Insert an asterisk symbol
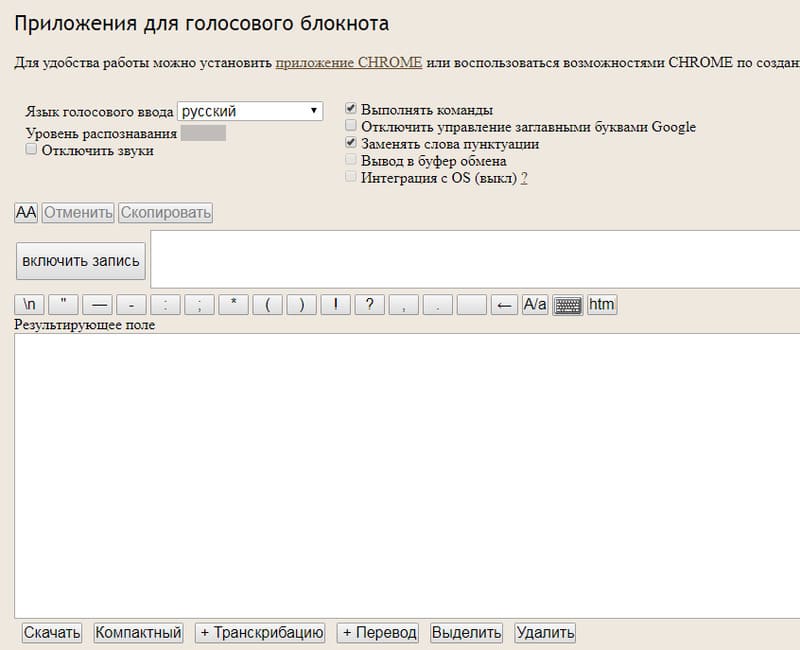The image size is (800, 650). 233,305
